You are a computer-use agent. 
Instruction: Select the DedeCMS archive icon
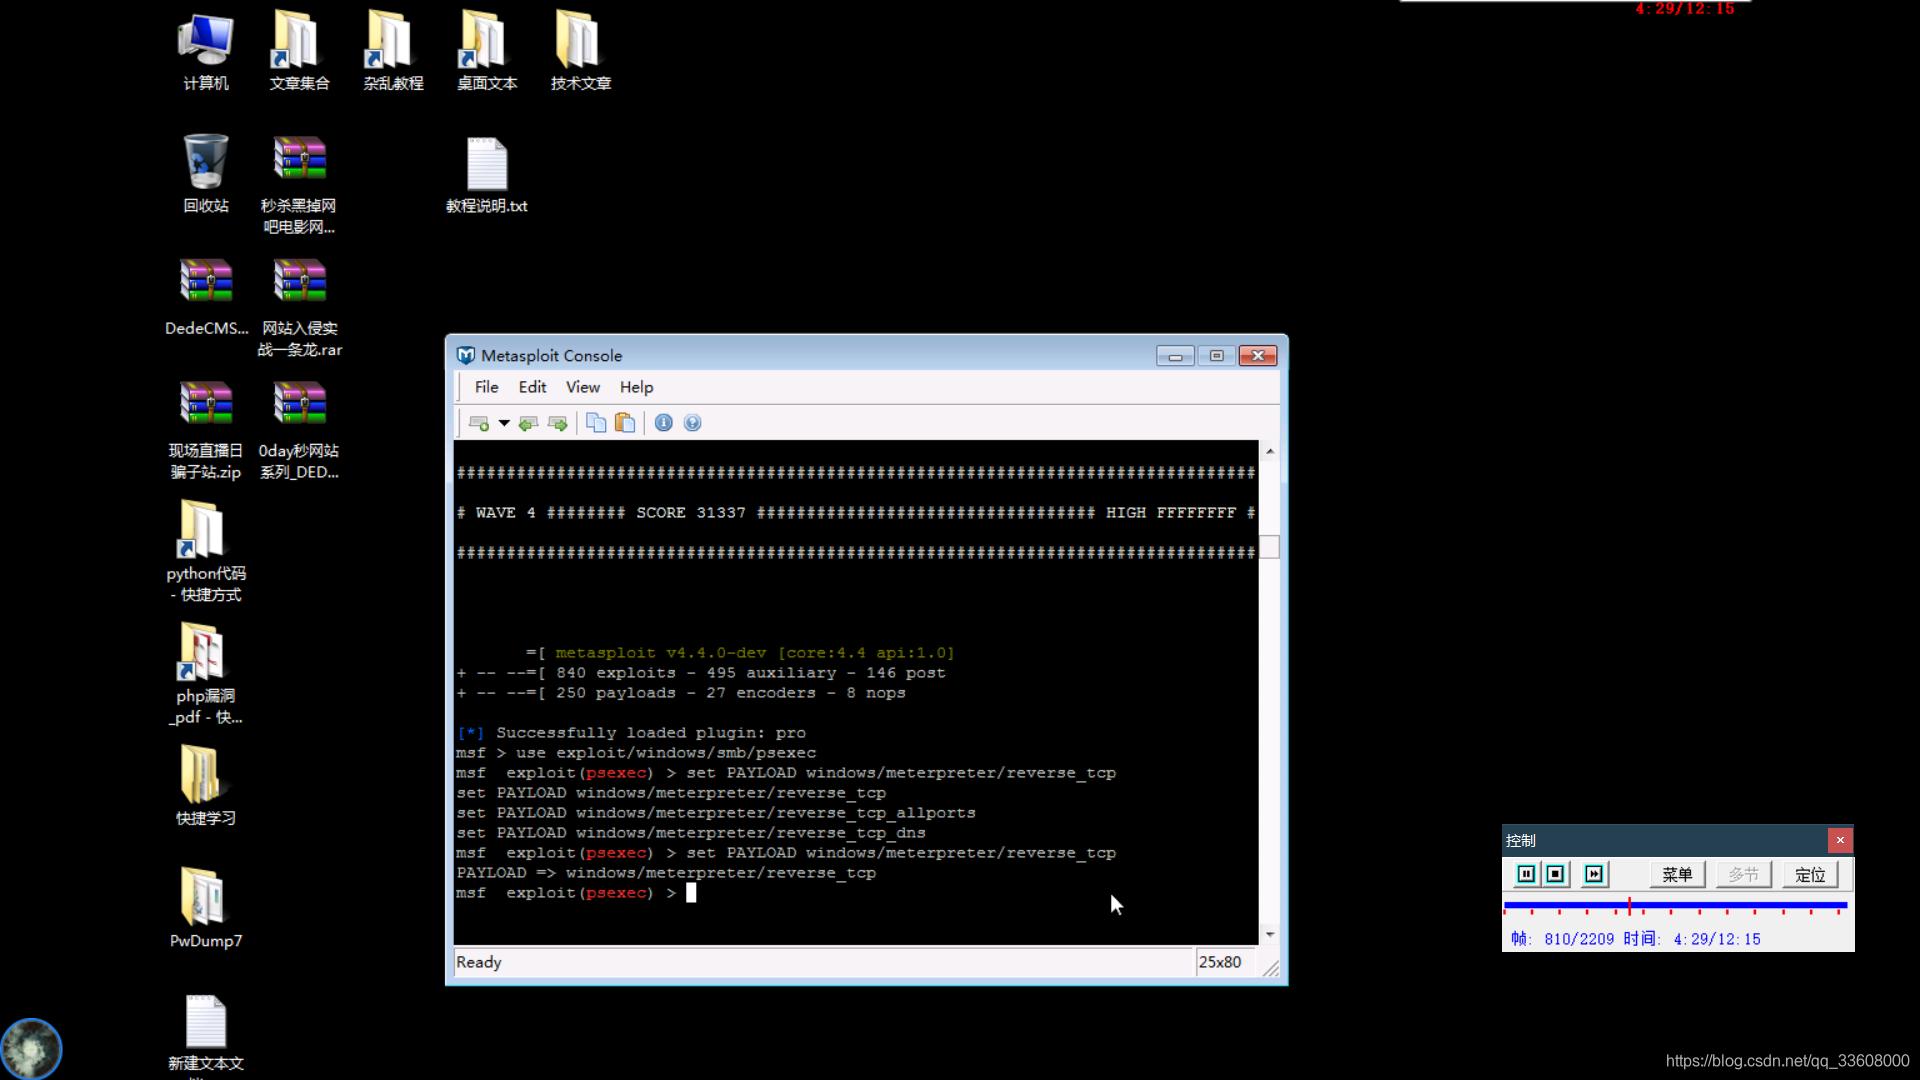coord(206,297)
